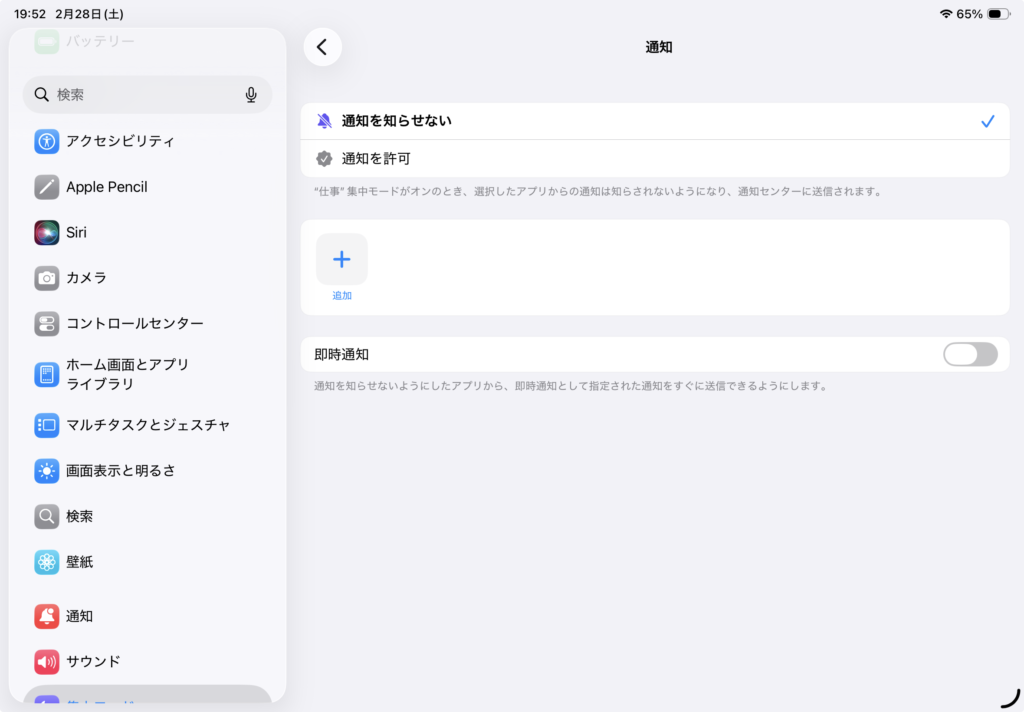Tap the カメラ camera icon
The image size is (1024, 712).
tap(47, 278)
